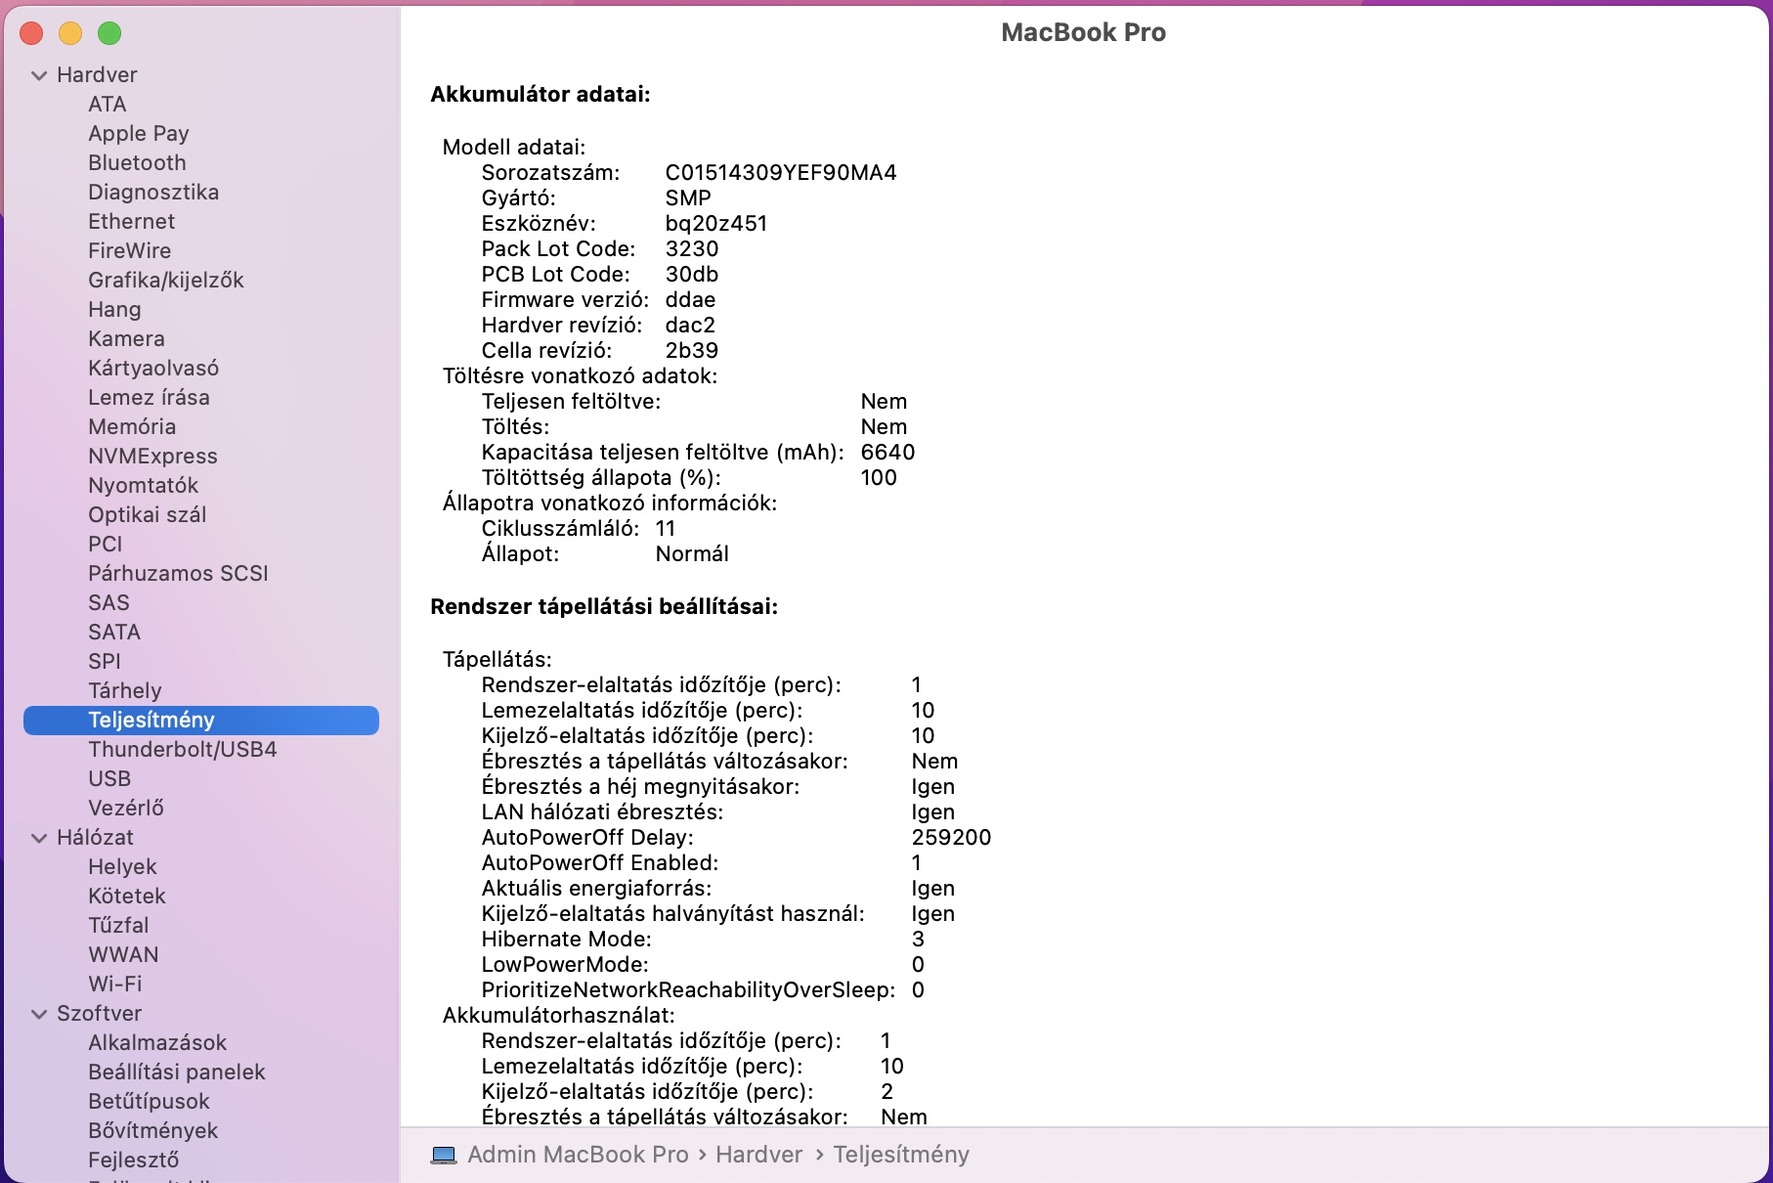Viewport: 1773px width, 1183px height.
Task: Select Ethernet in the sidebar
Action: (131, 221)
